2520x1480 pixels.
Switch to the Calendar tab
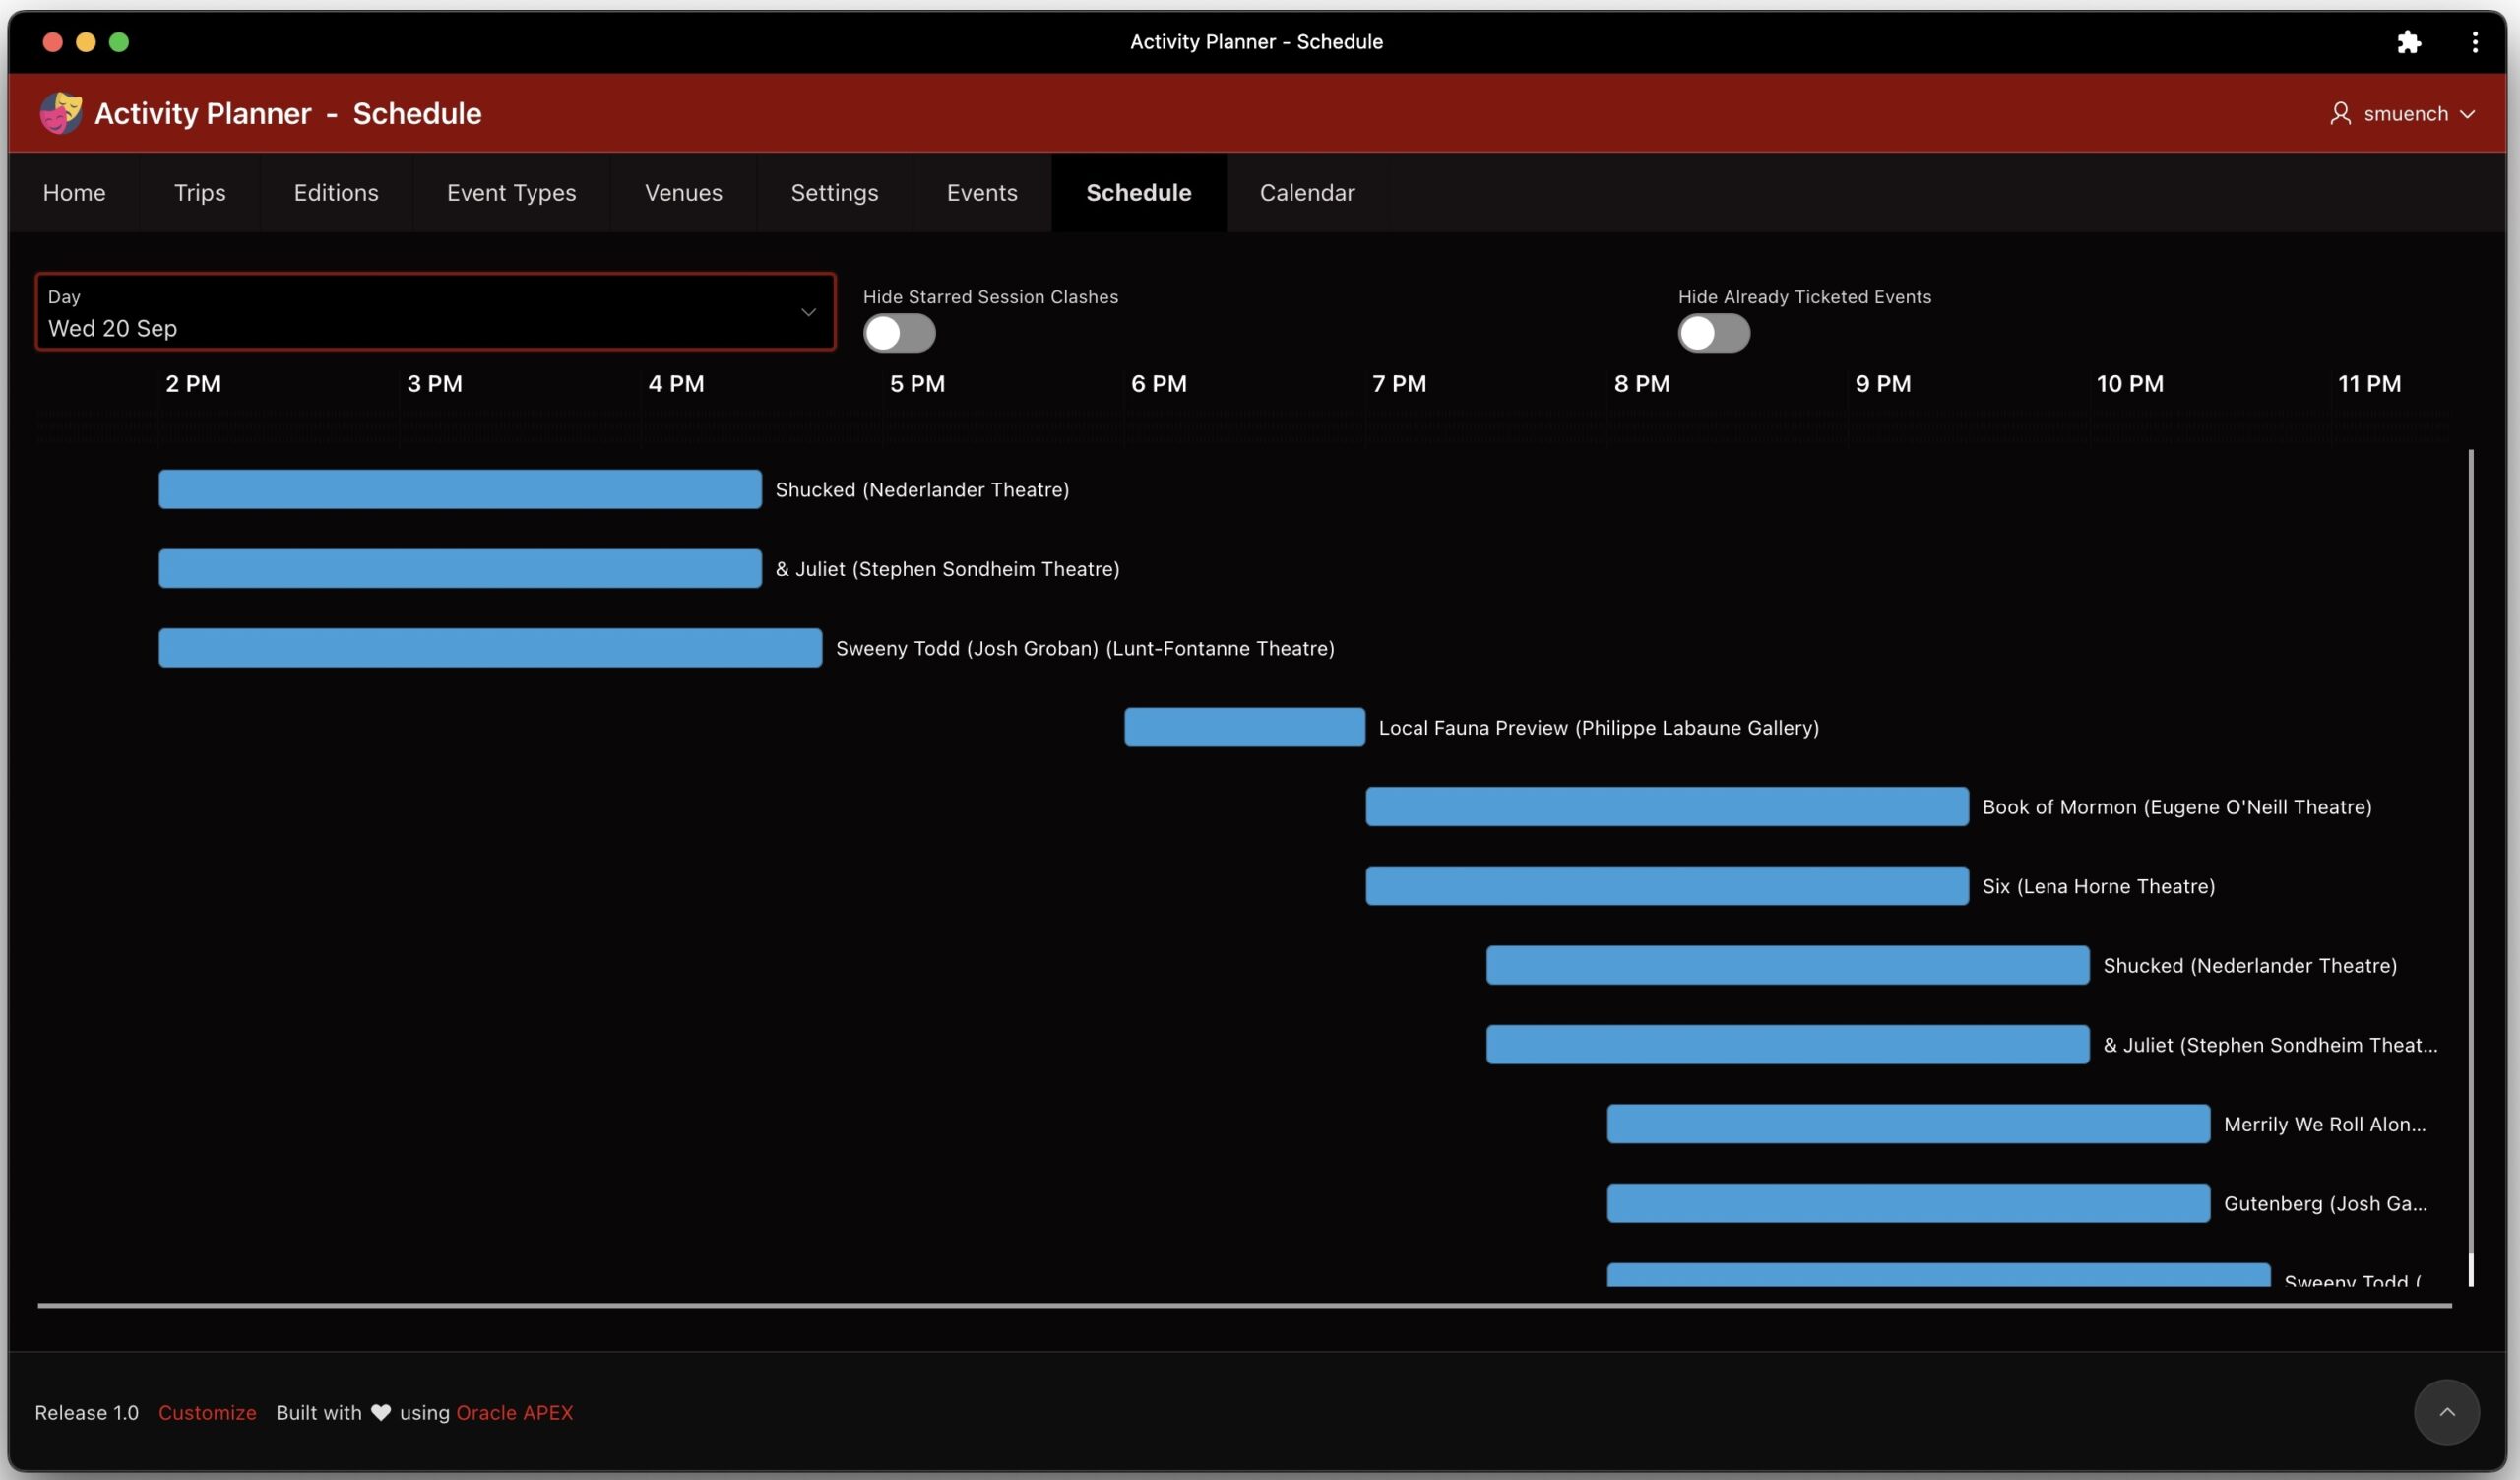pos(1307,192)
